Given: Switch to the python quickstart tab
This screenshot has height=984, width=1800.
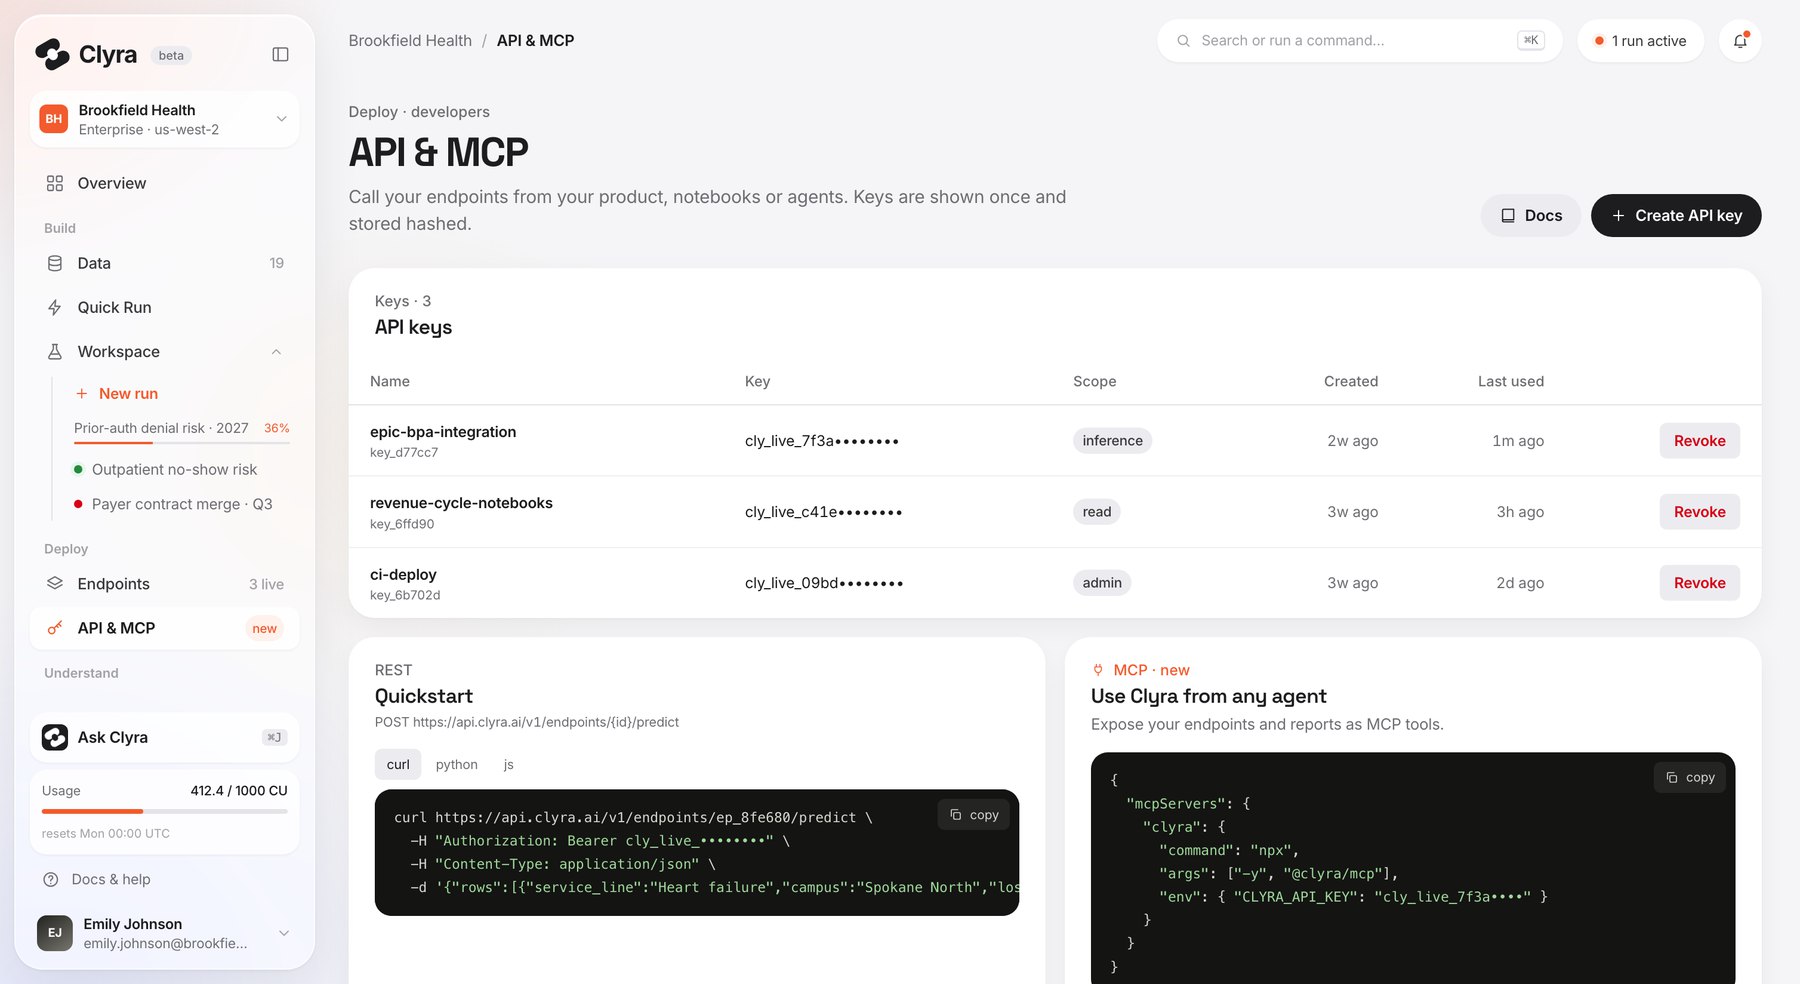Looking at the screenshot, I should point(456,765).
